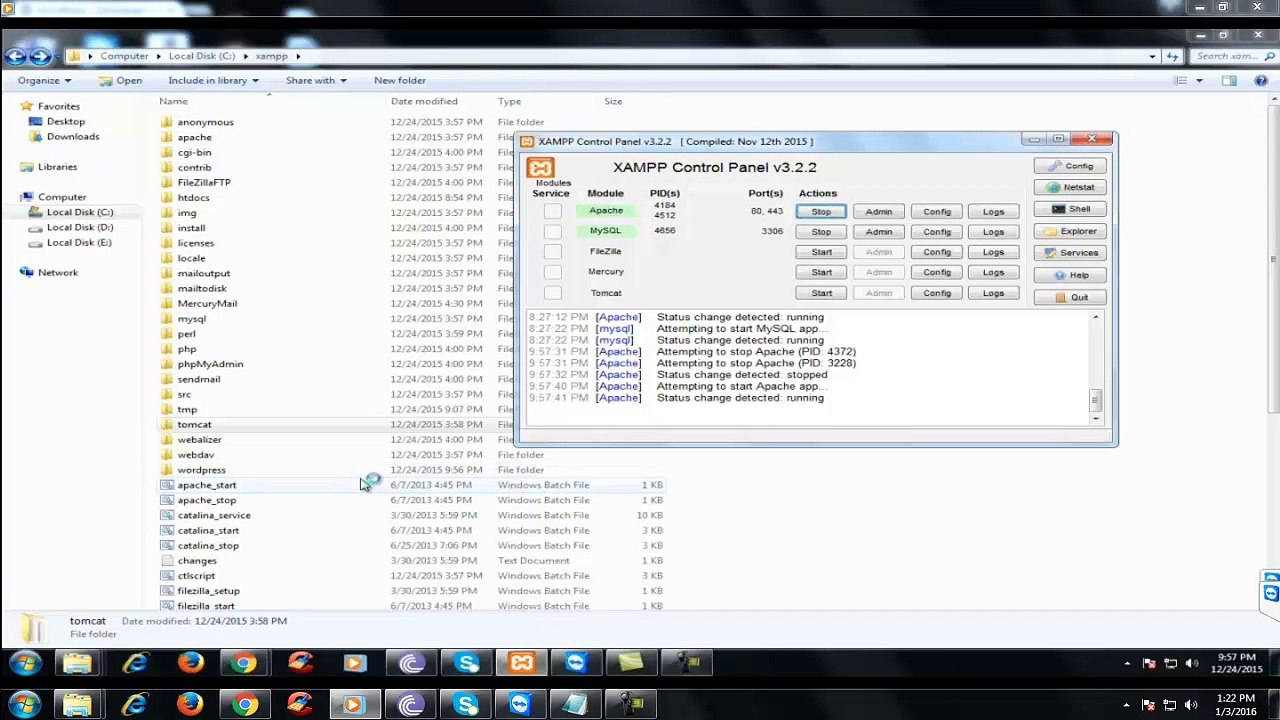Screen dimensions: 1280x720
Task: Tick the Mercury service checkbox
Action: pos(552,272)
